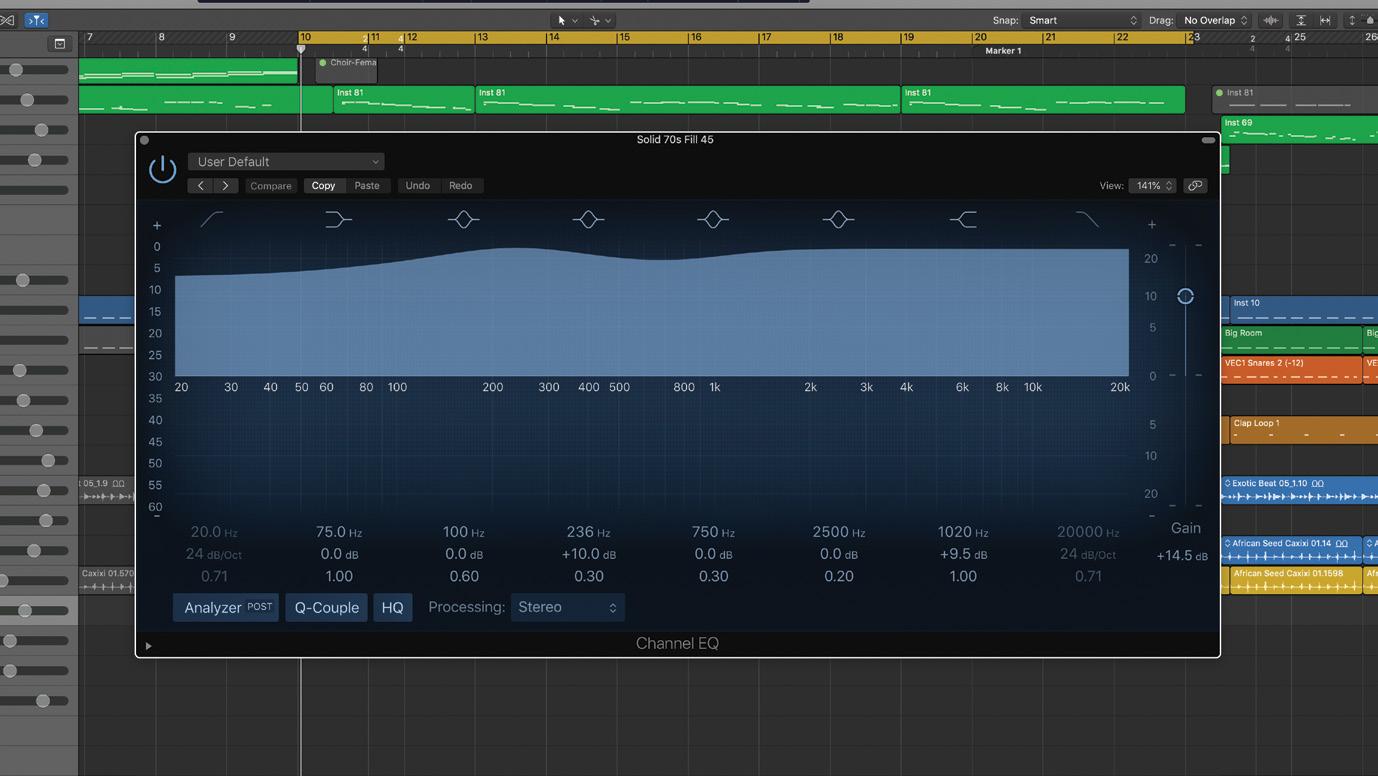
Task: Click the 0.20 Q value
Action: point(839,576)
